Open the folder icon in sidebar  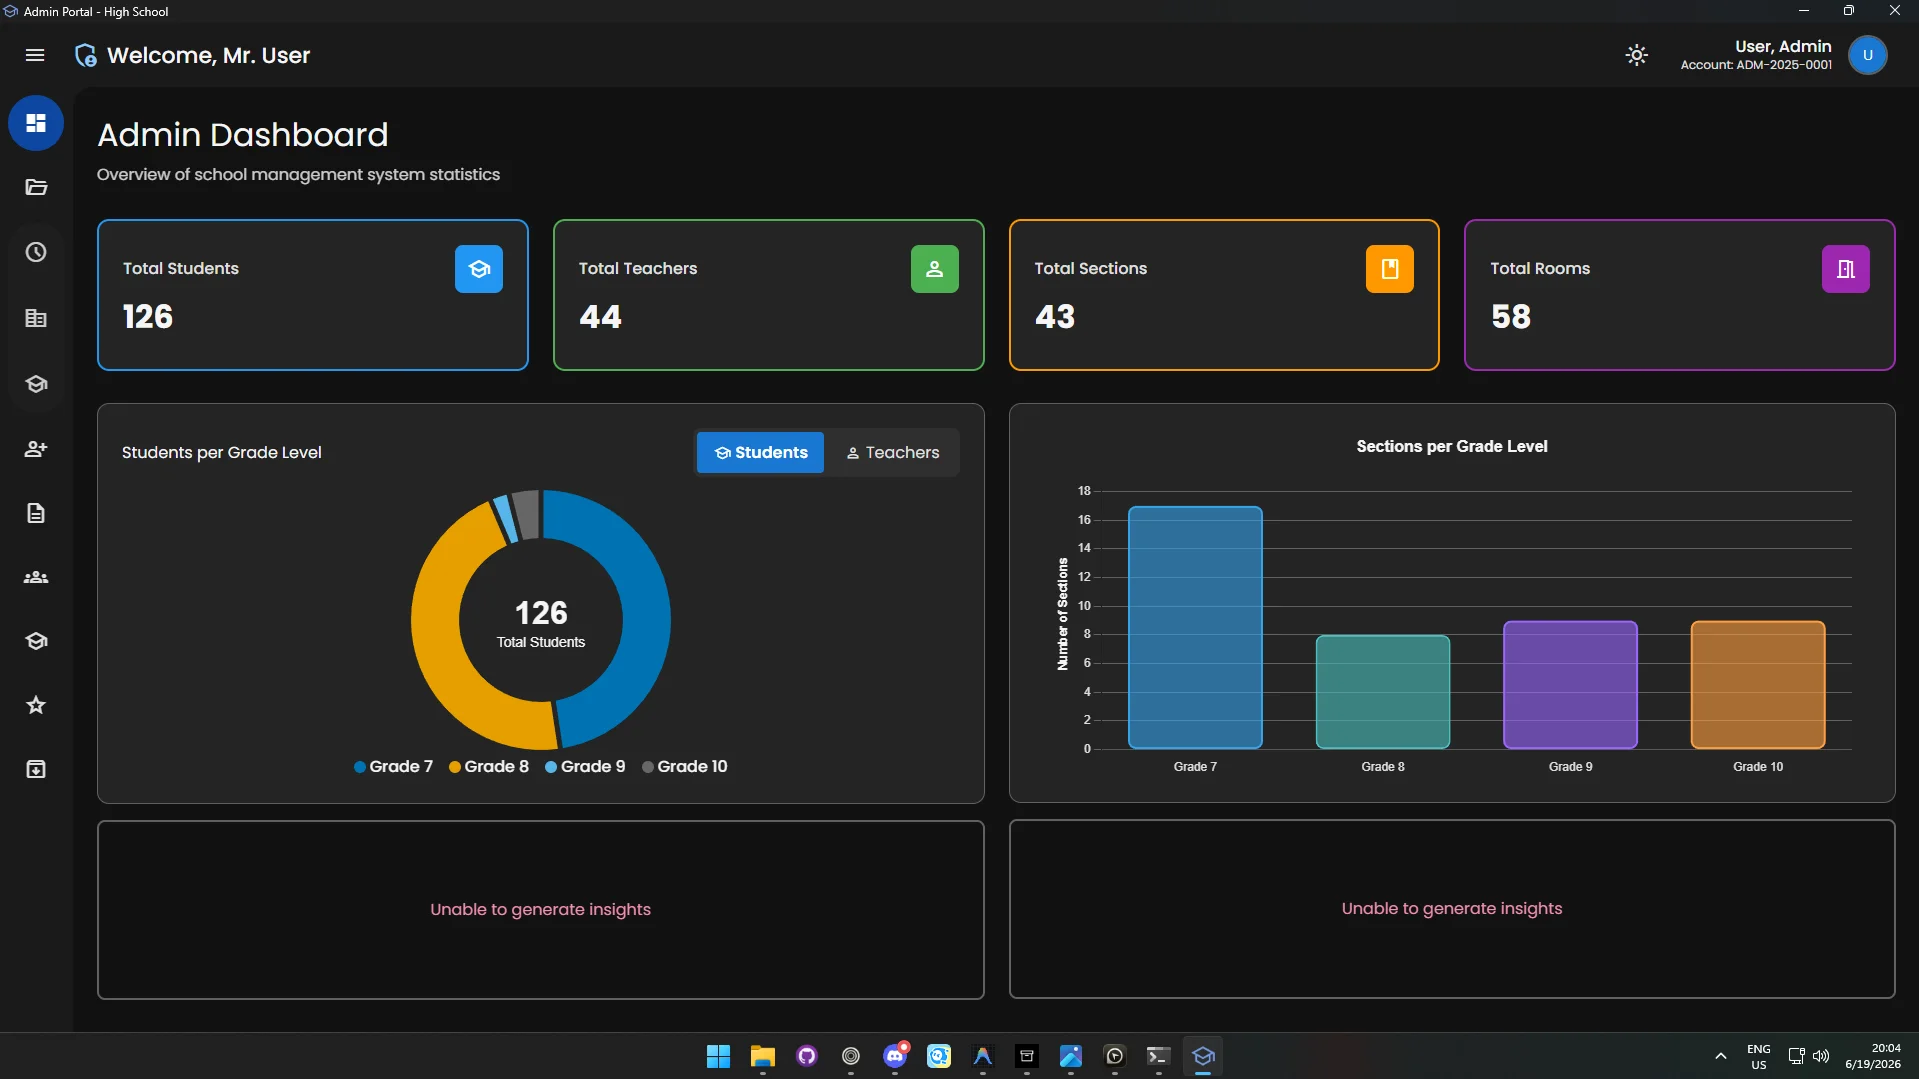(x=36, y=187)
